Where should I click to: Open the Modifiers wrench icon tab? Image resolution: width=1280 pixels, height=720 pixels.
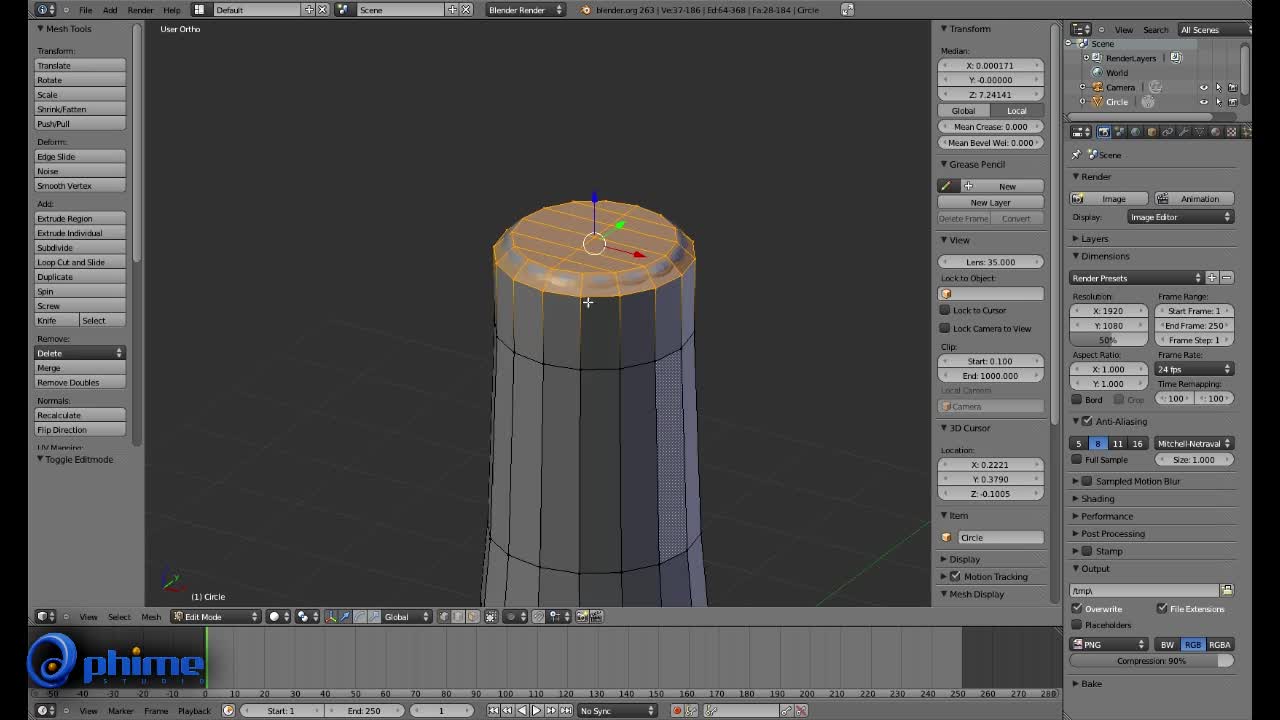click(x=1183, y=132)
